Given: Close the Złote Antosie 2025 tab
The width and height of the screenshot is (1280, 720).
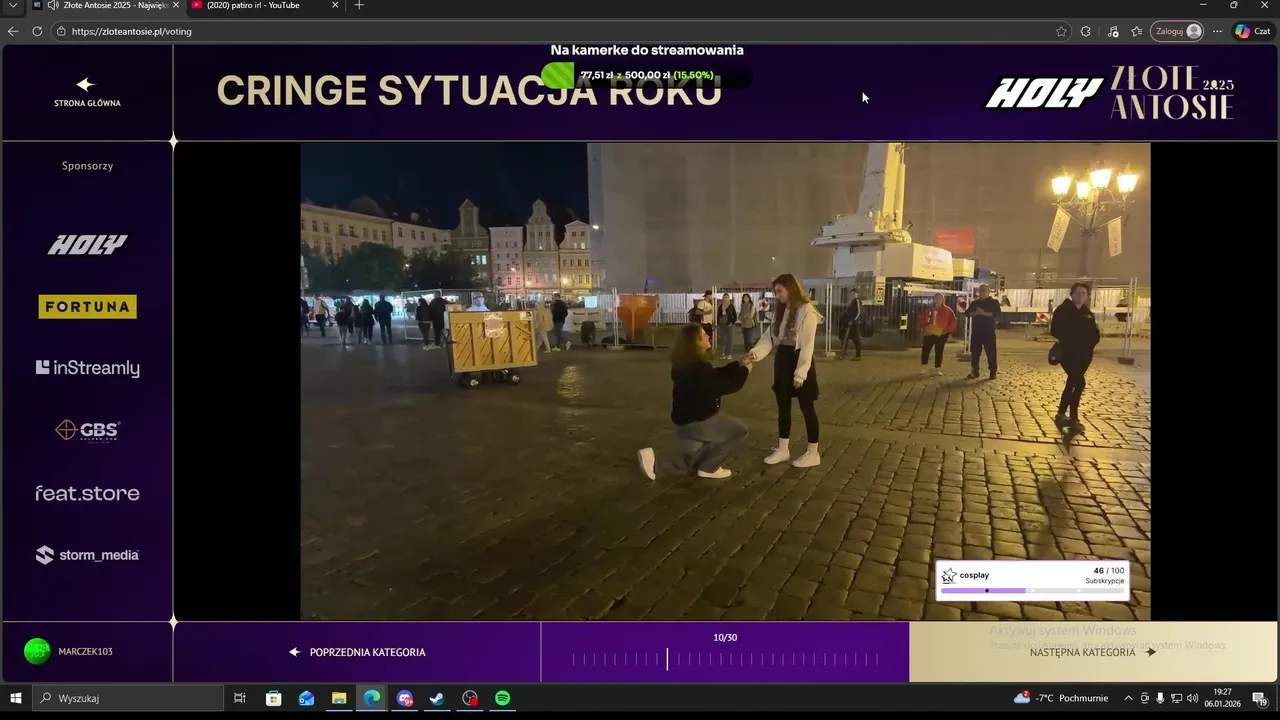Looking at the screenshot, I should pos(174,5).
